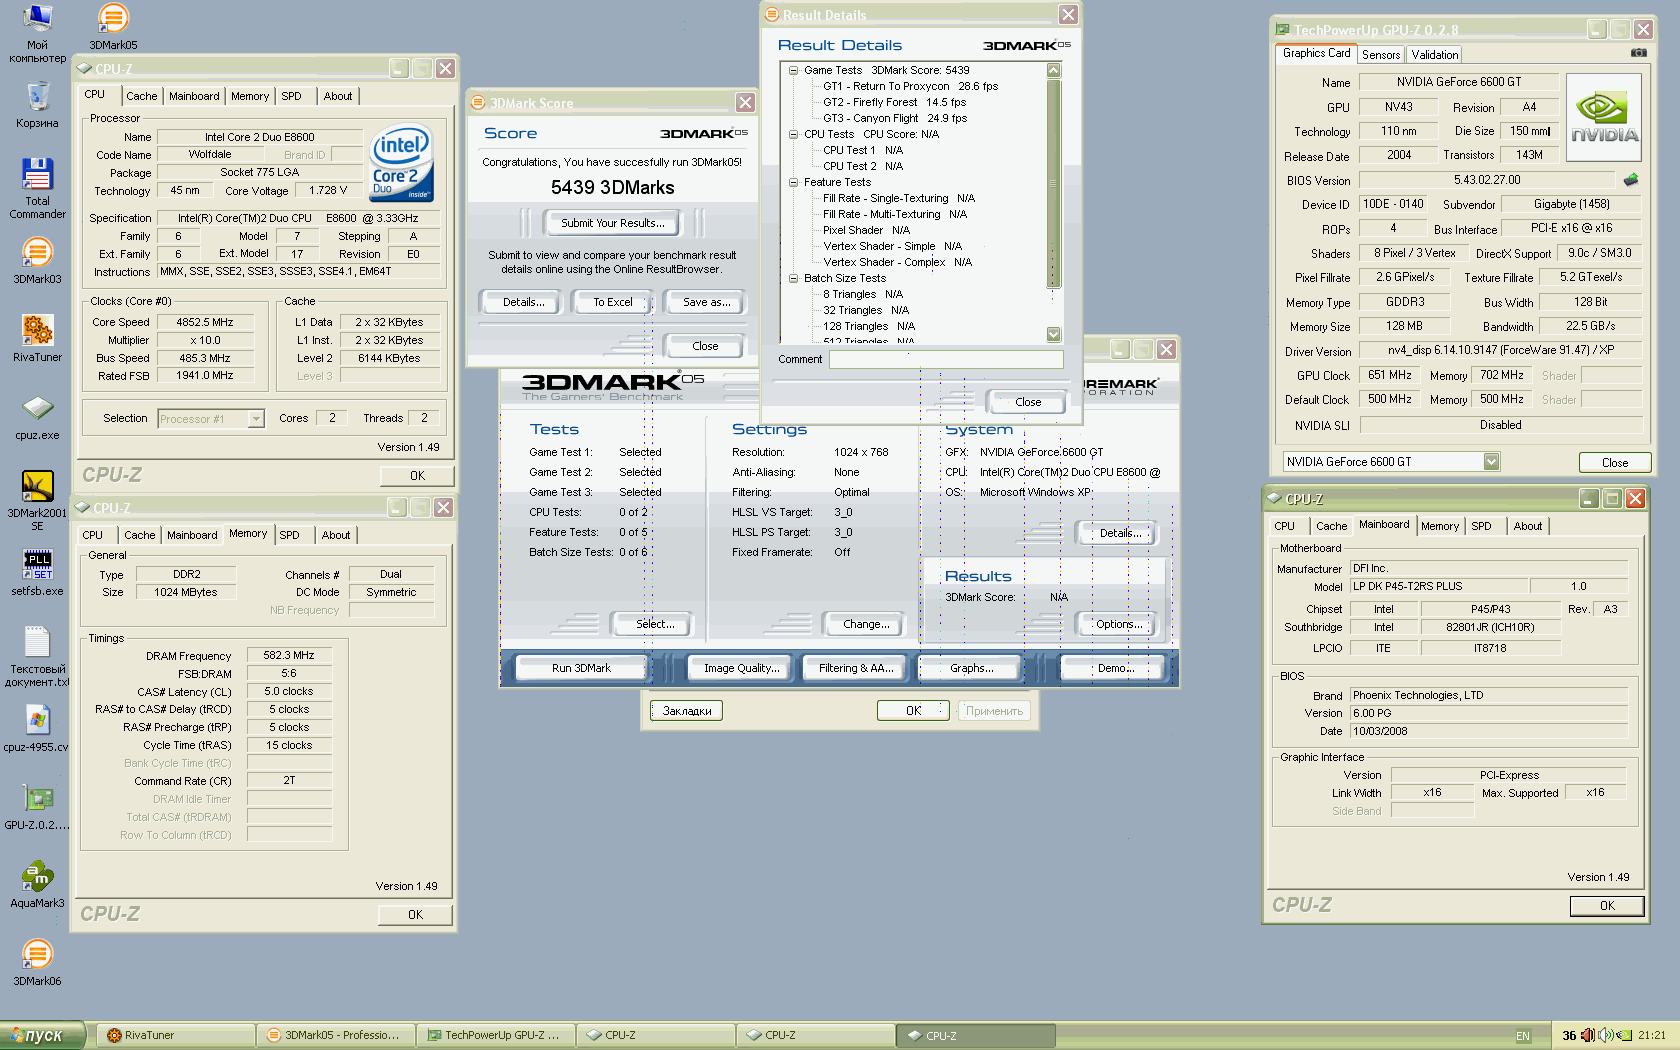This screenshot has width=1680, height=1050.
Task: Click Close button in GPU-Z
Action: tap(1614, 462)
